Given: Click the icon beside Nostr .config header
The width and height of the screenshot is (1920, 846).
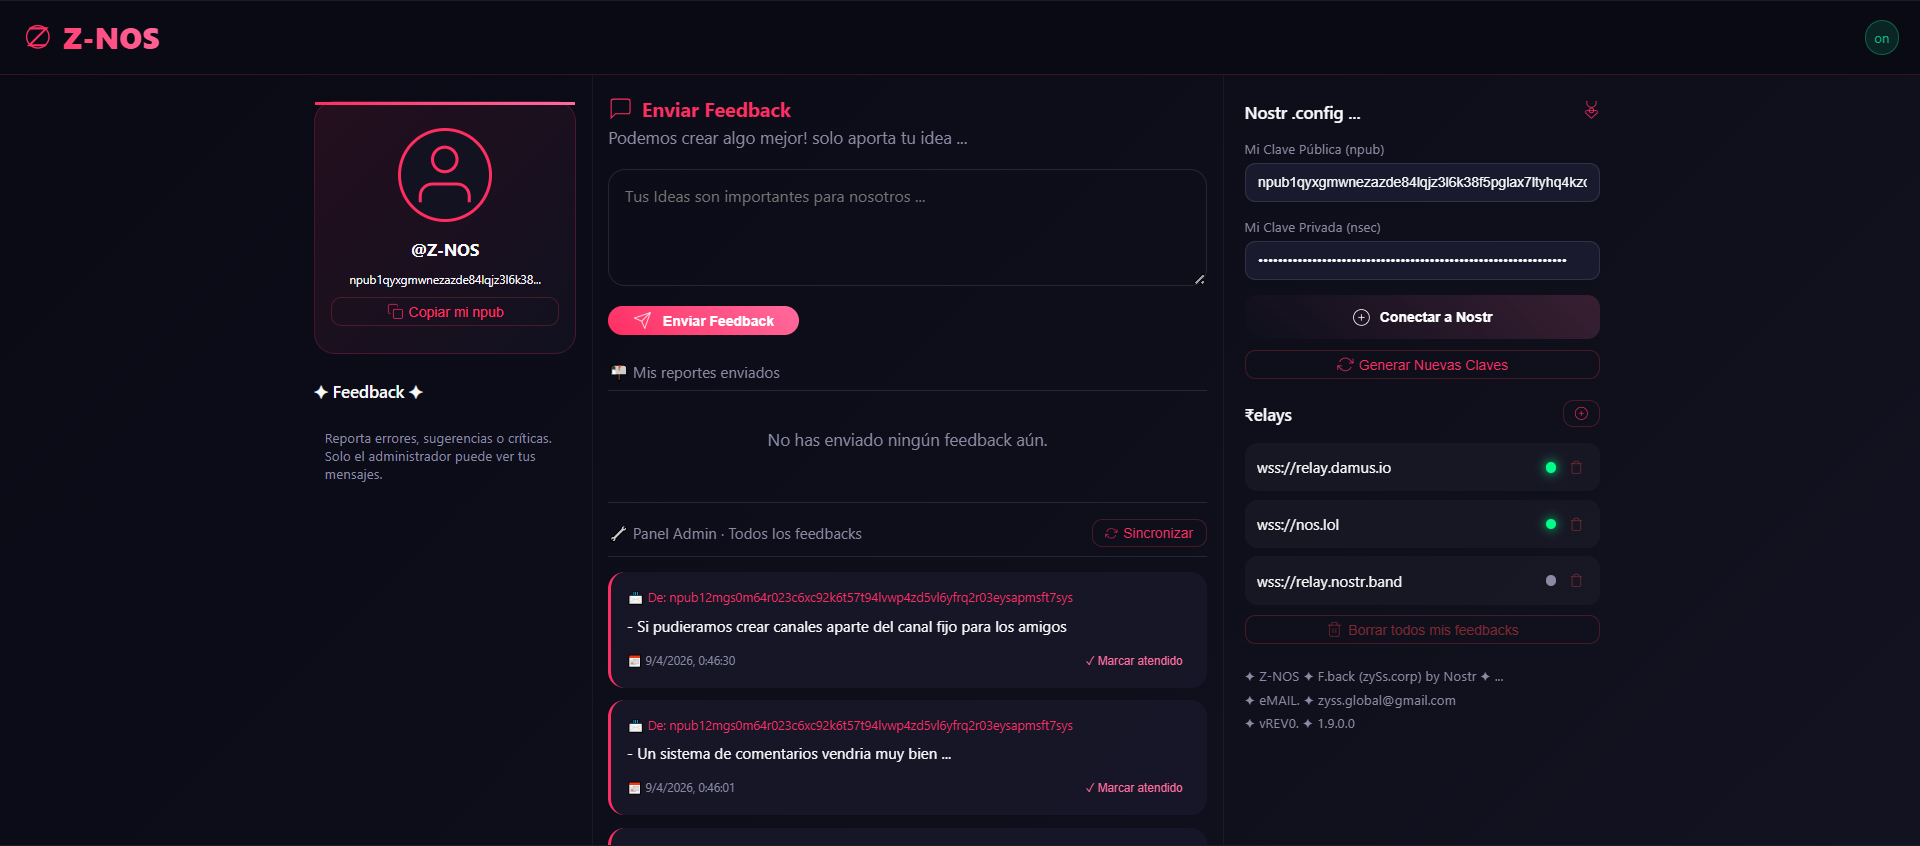Looking at the screenshot, I should [x=1591, y=110].
